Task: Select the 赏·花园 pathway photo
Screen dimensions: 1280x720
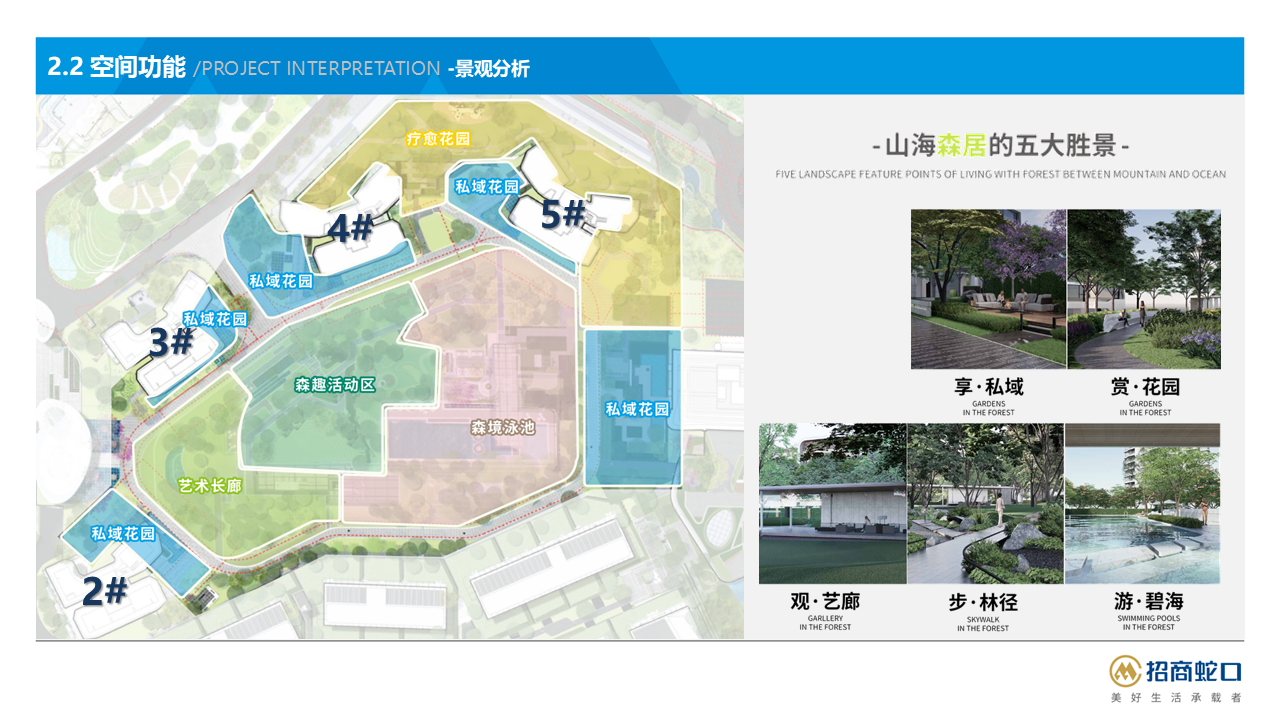Action: click(x=1144, y=289)
